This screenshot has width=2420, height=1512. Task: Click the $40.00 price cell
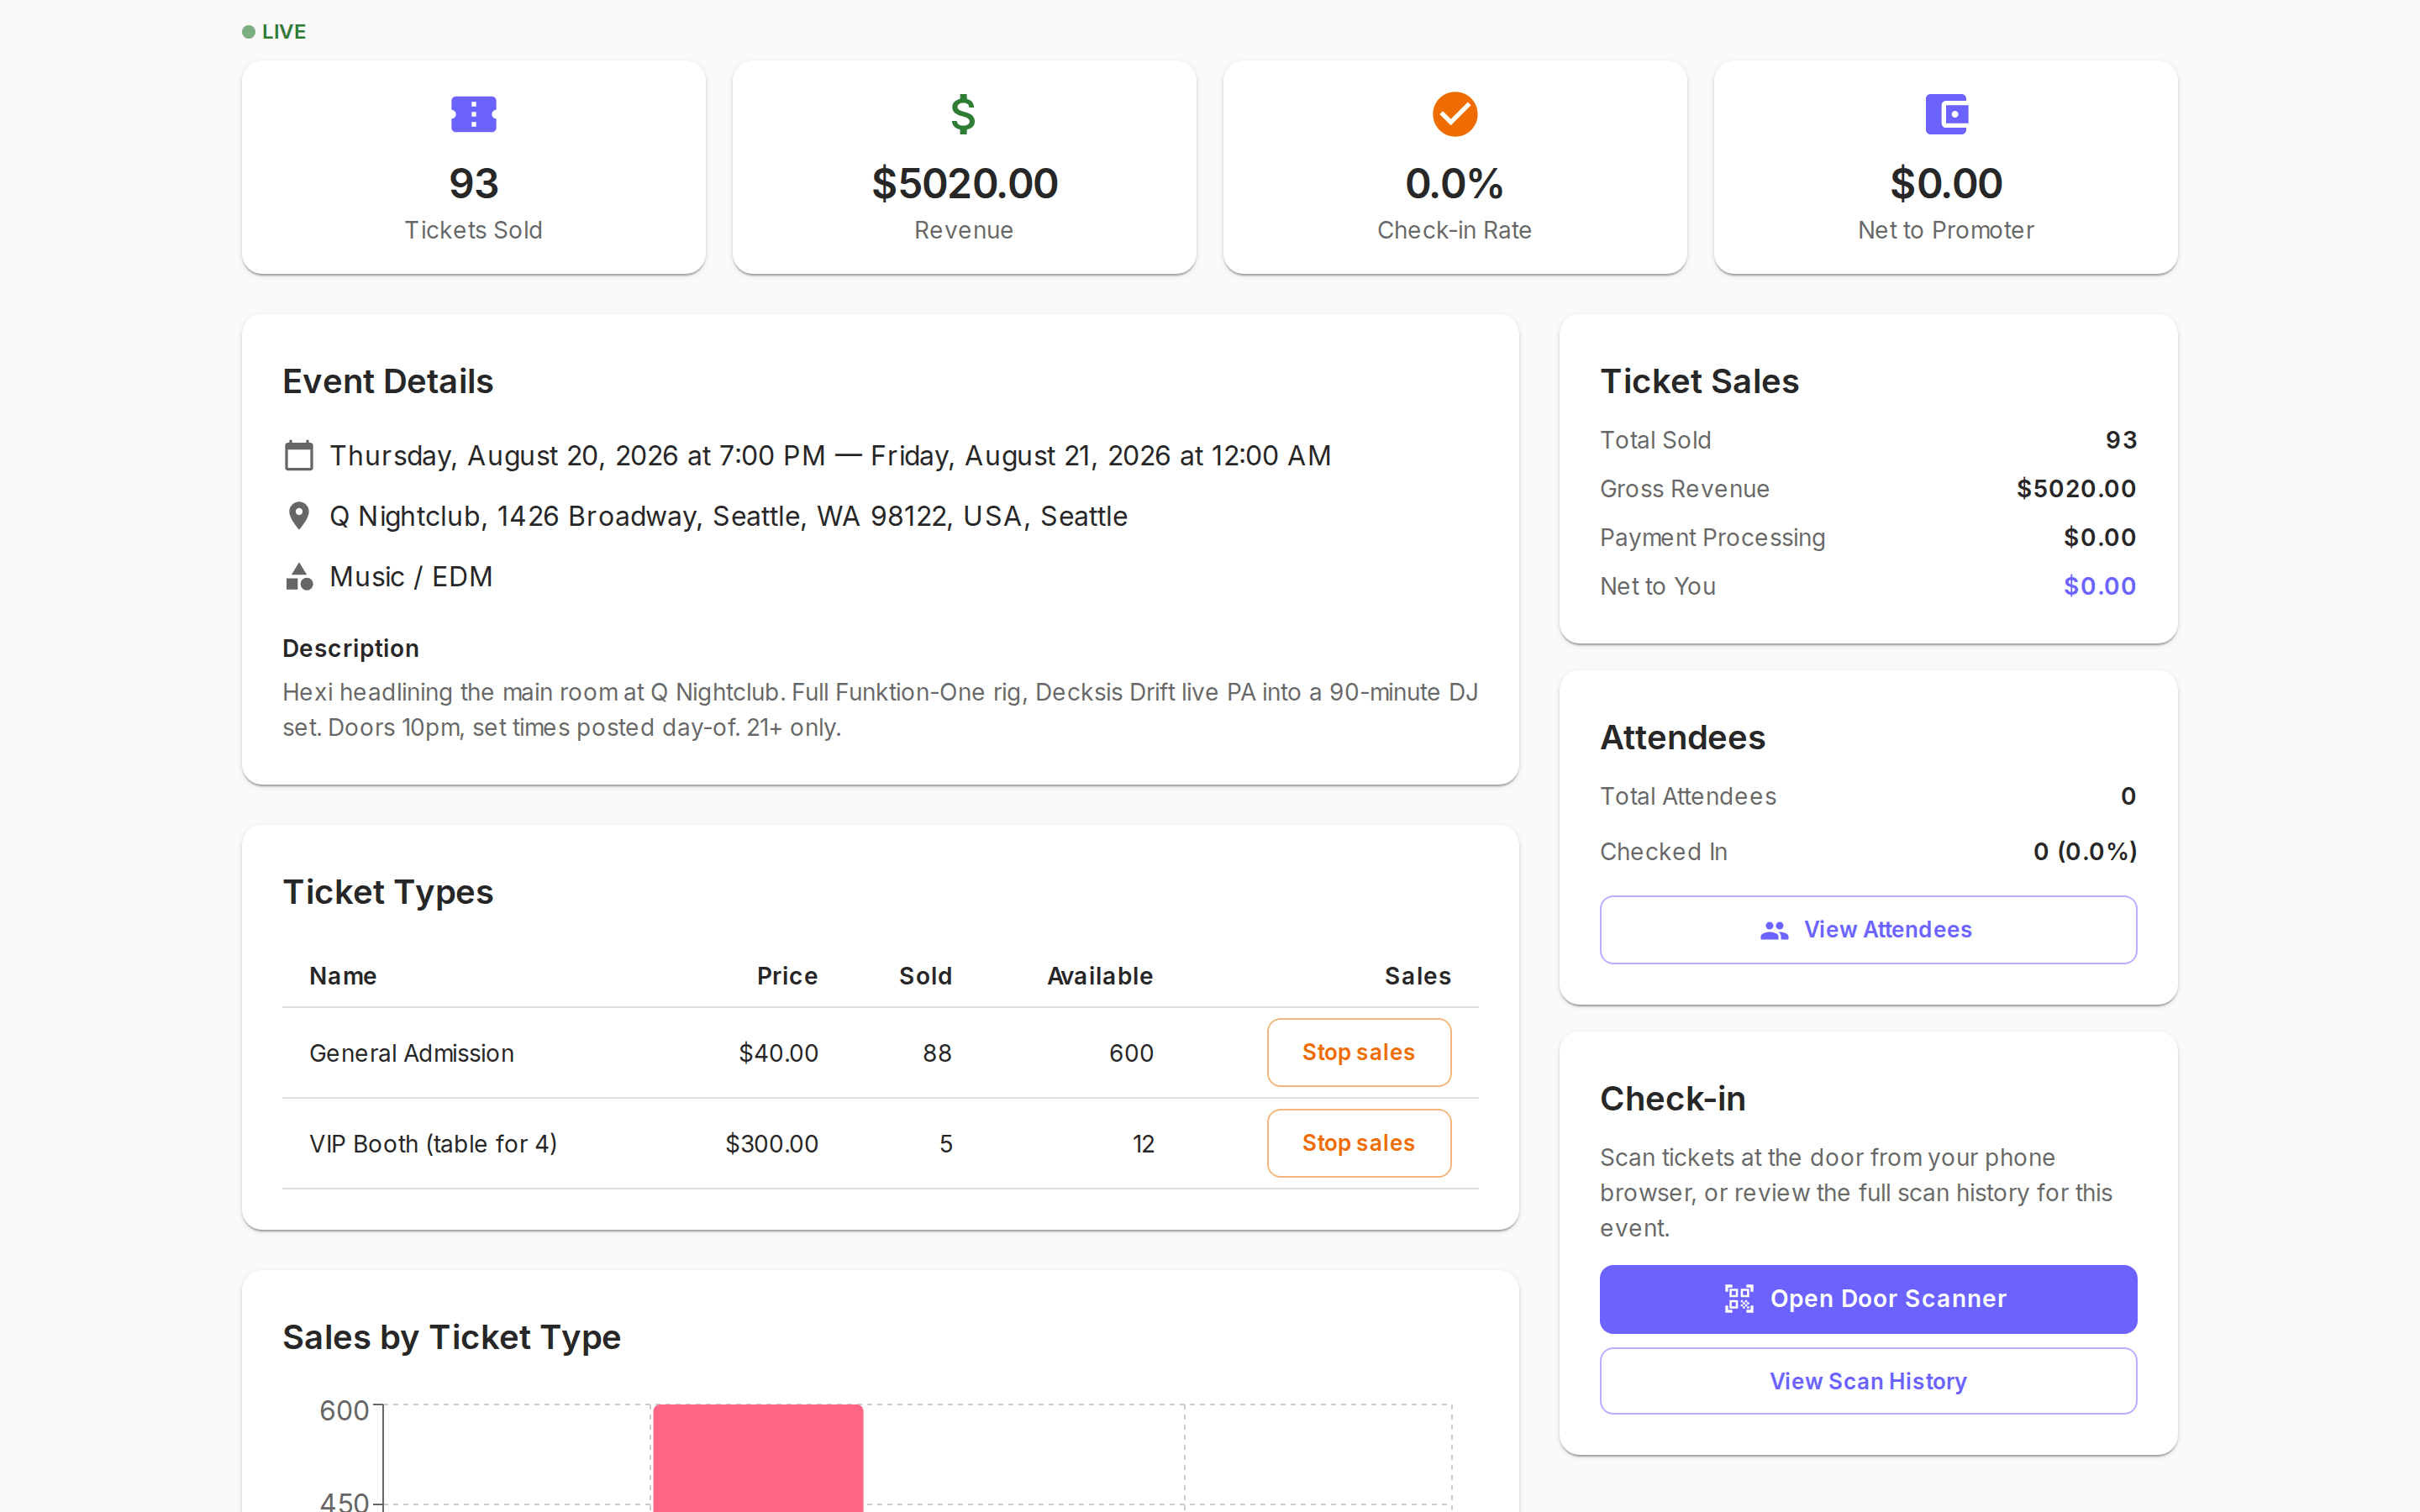(x=778, y=1053)
